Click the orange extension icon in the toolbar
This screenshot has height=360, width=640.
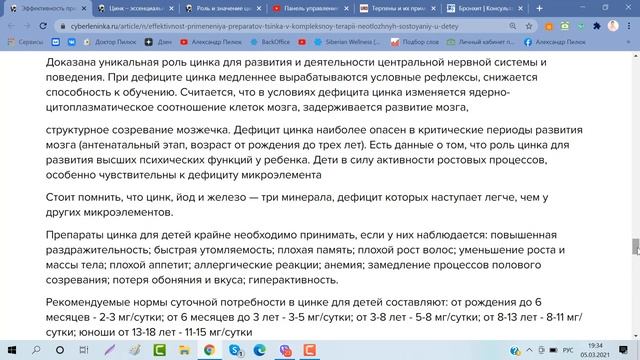point(549,26)
